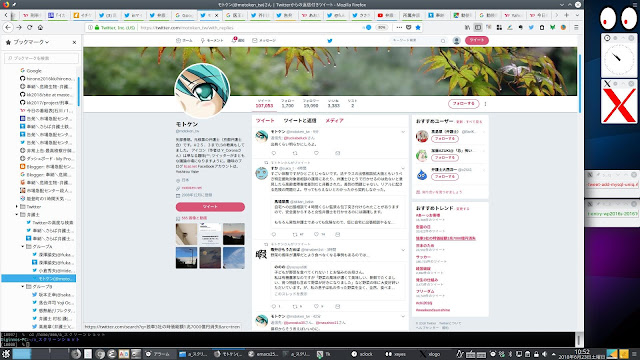Open Twitter モーメント navigation item

(212, 40)
